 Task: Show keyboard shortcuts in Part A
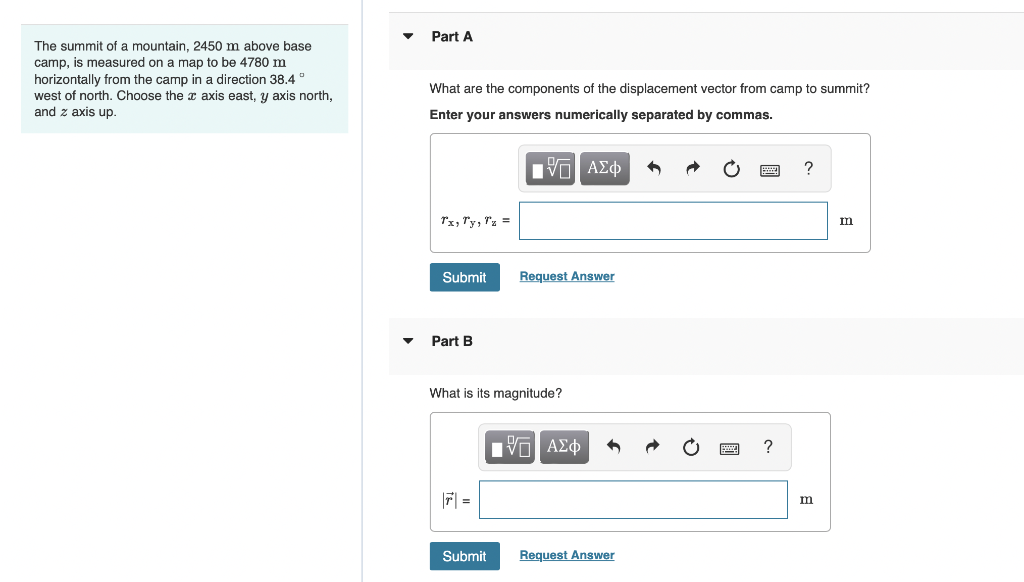point(770,170)
